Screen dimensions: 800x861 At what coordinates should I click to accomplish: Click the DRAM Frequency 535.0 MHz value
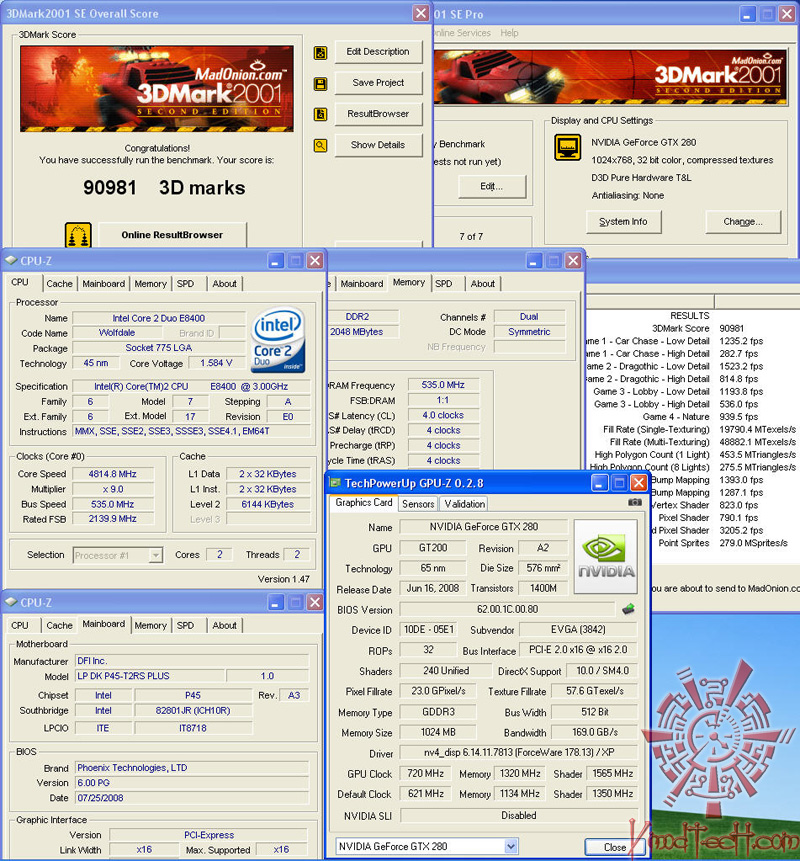(443, 385)
